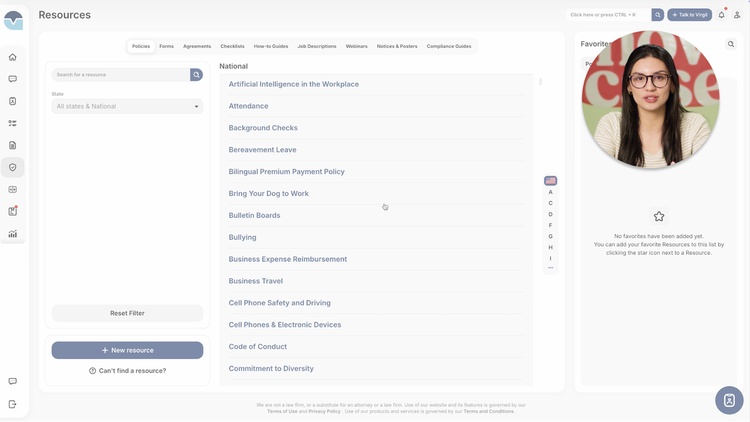The height and width of the screenshot is (422, 750).
Task: Open the Attendance policy
Action: [248, 106]
